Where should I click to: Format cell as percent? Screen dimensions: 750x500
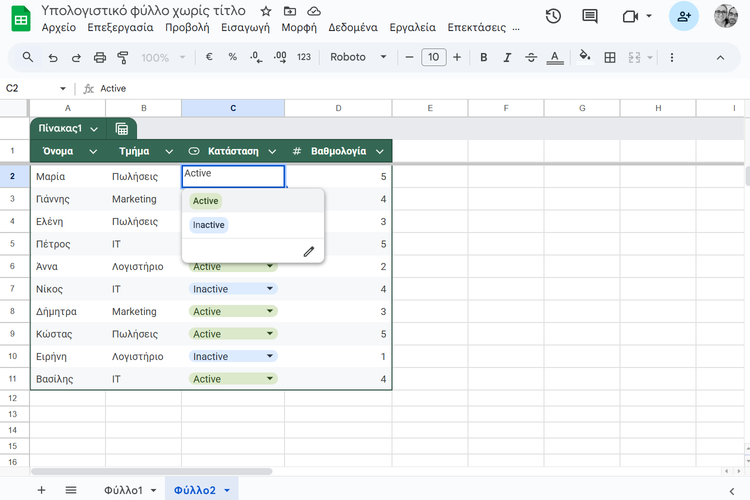[232, 57]
